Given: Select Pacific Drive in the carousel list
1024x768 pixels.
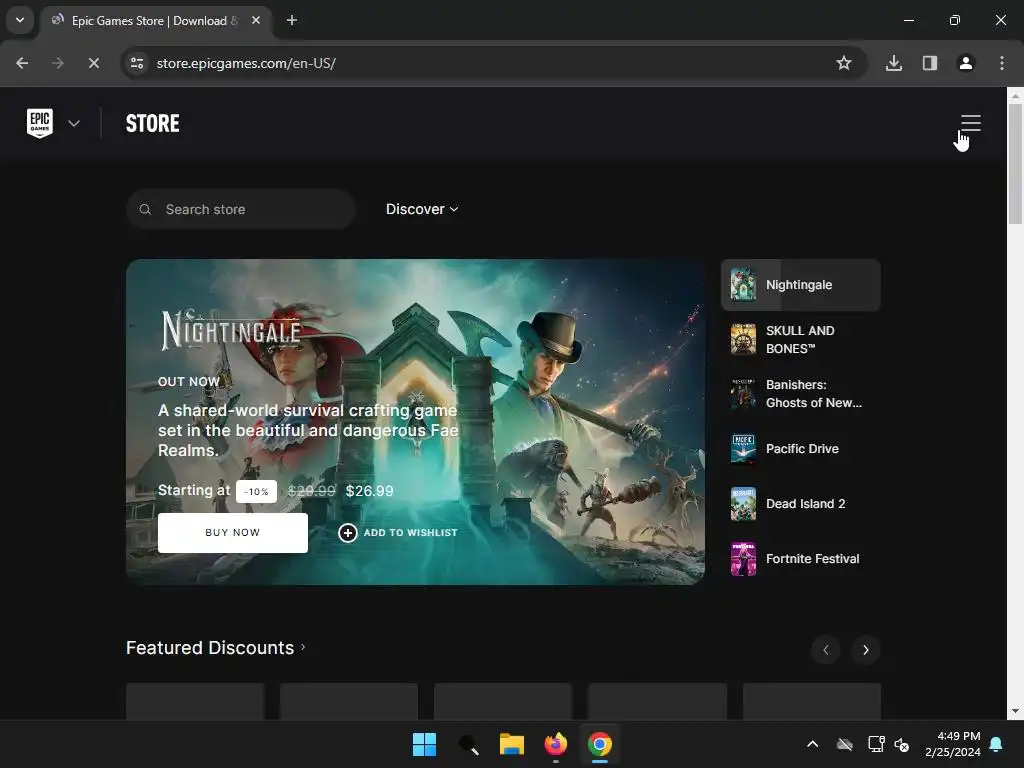Looking at the screenshot, I should click(801, 449).
